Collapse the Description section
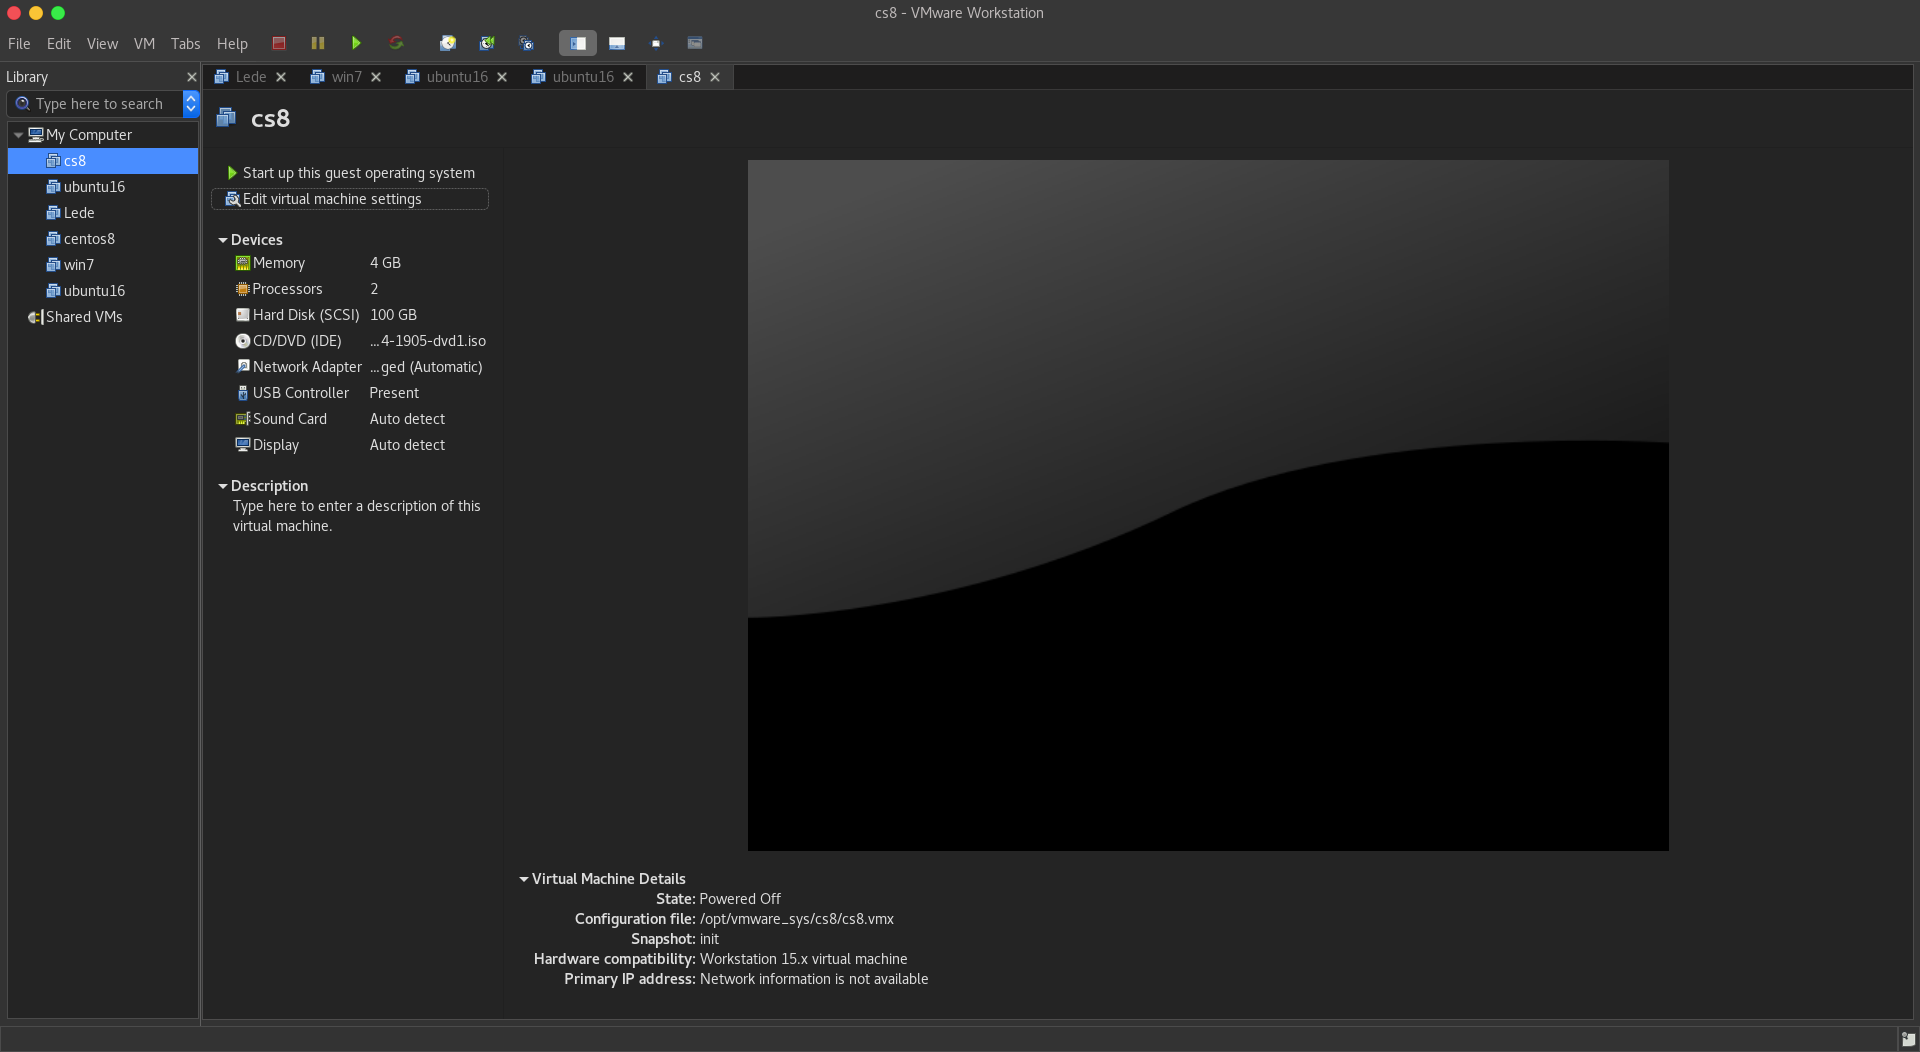 point(223,486)
